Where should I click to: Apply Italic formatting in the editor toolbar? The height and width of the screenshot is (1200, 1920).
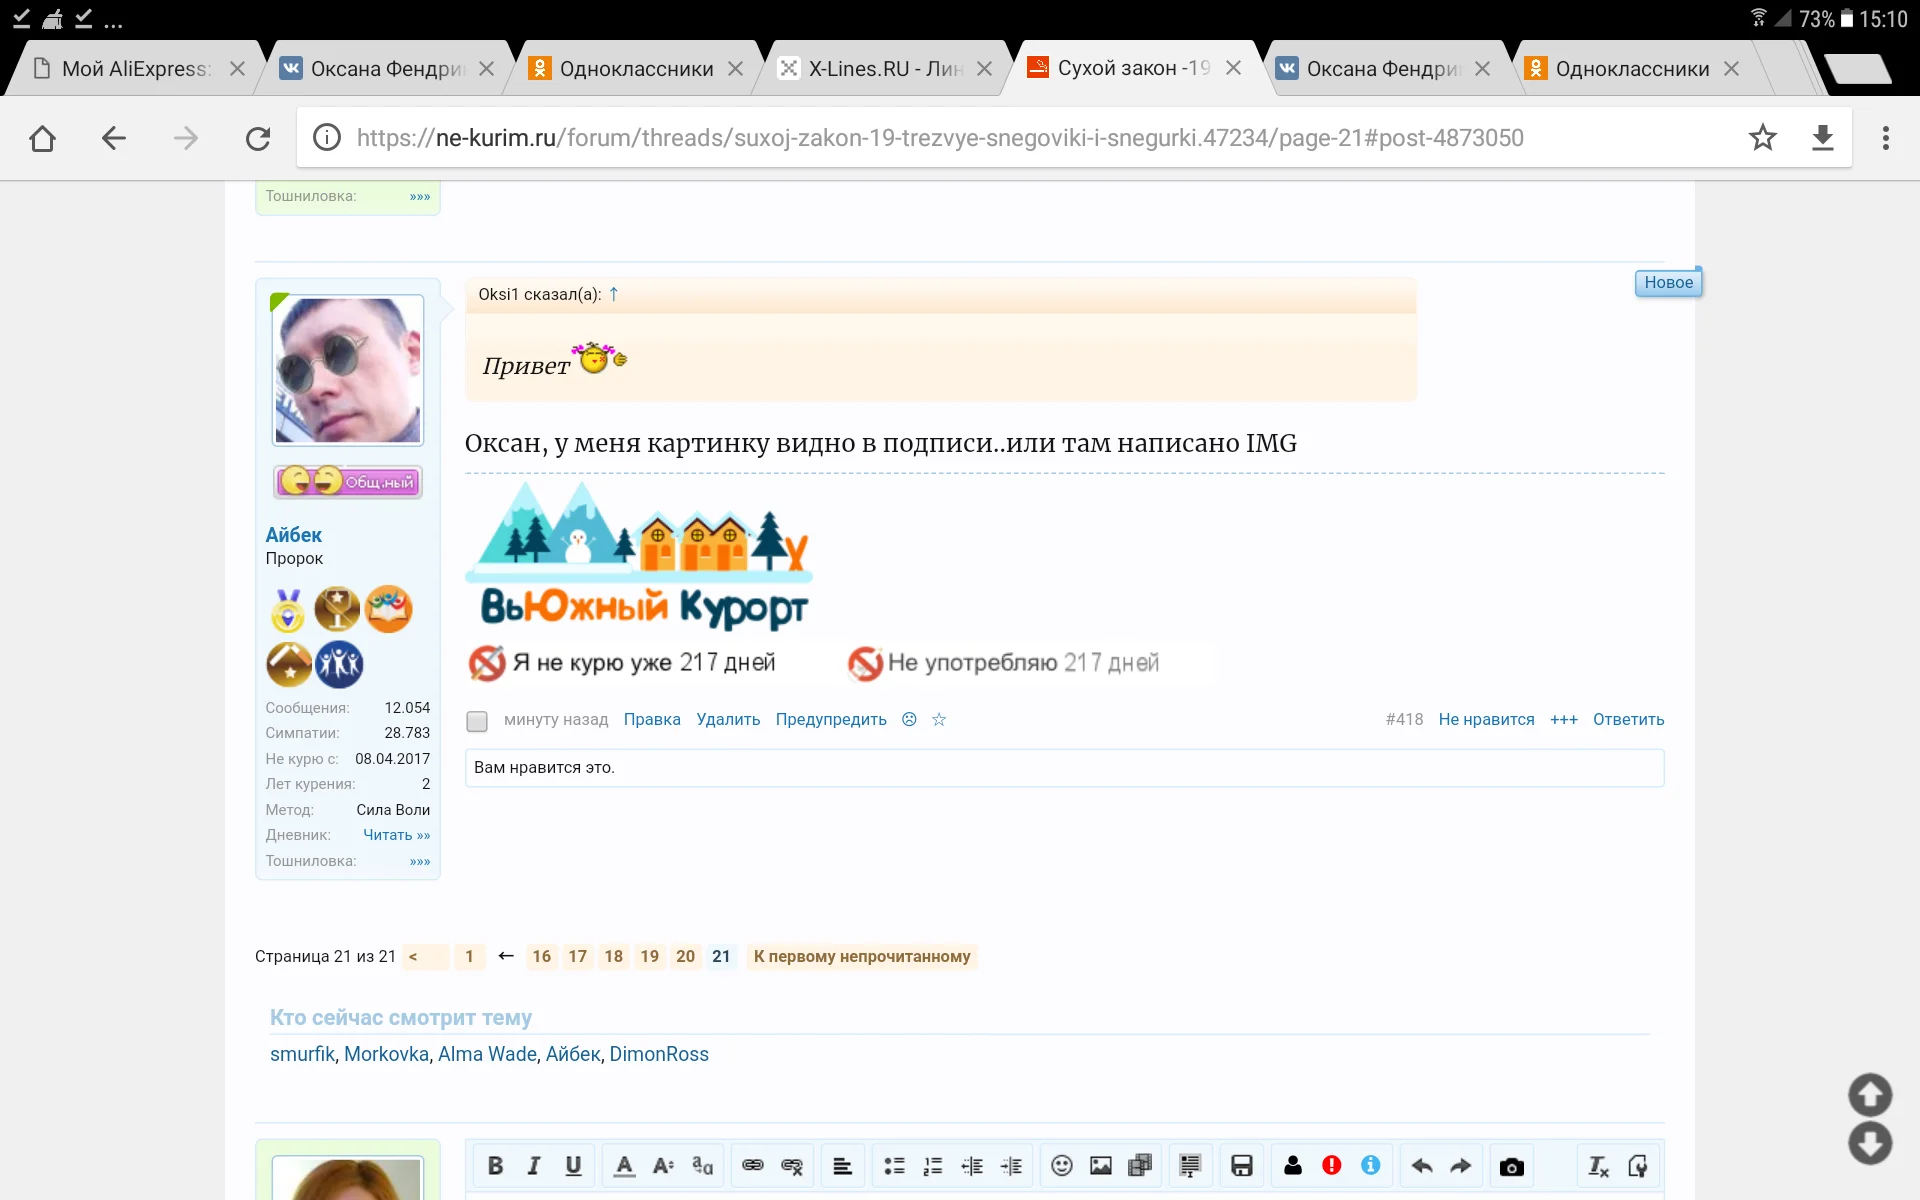pyautogui.click(x=534, y=1165)
